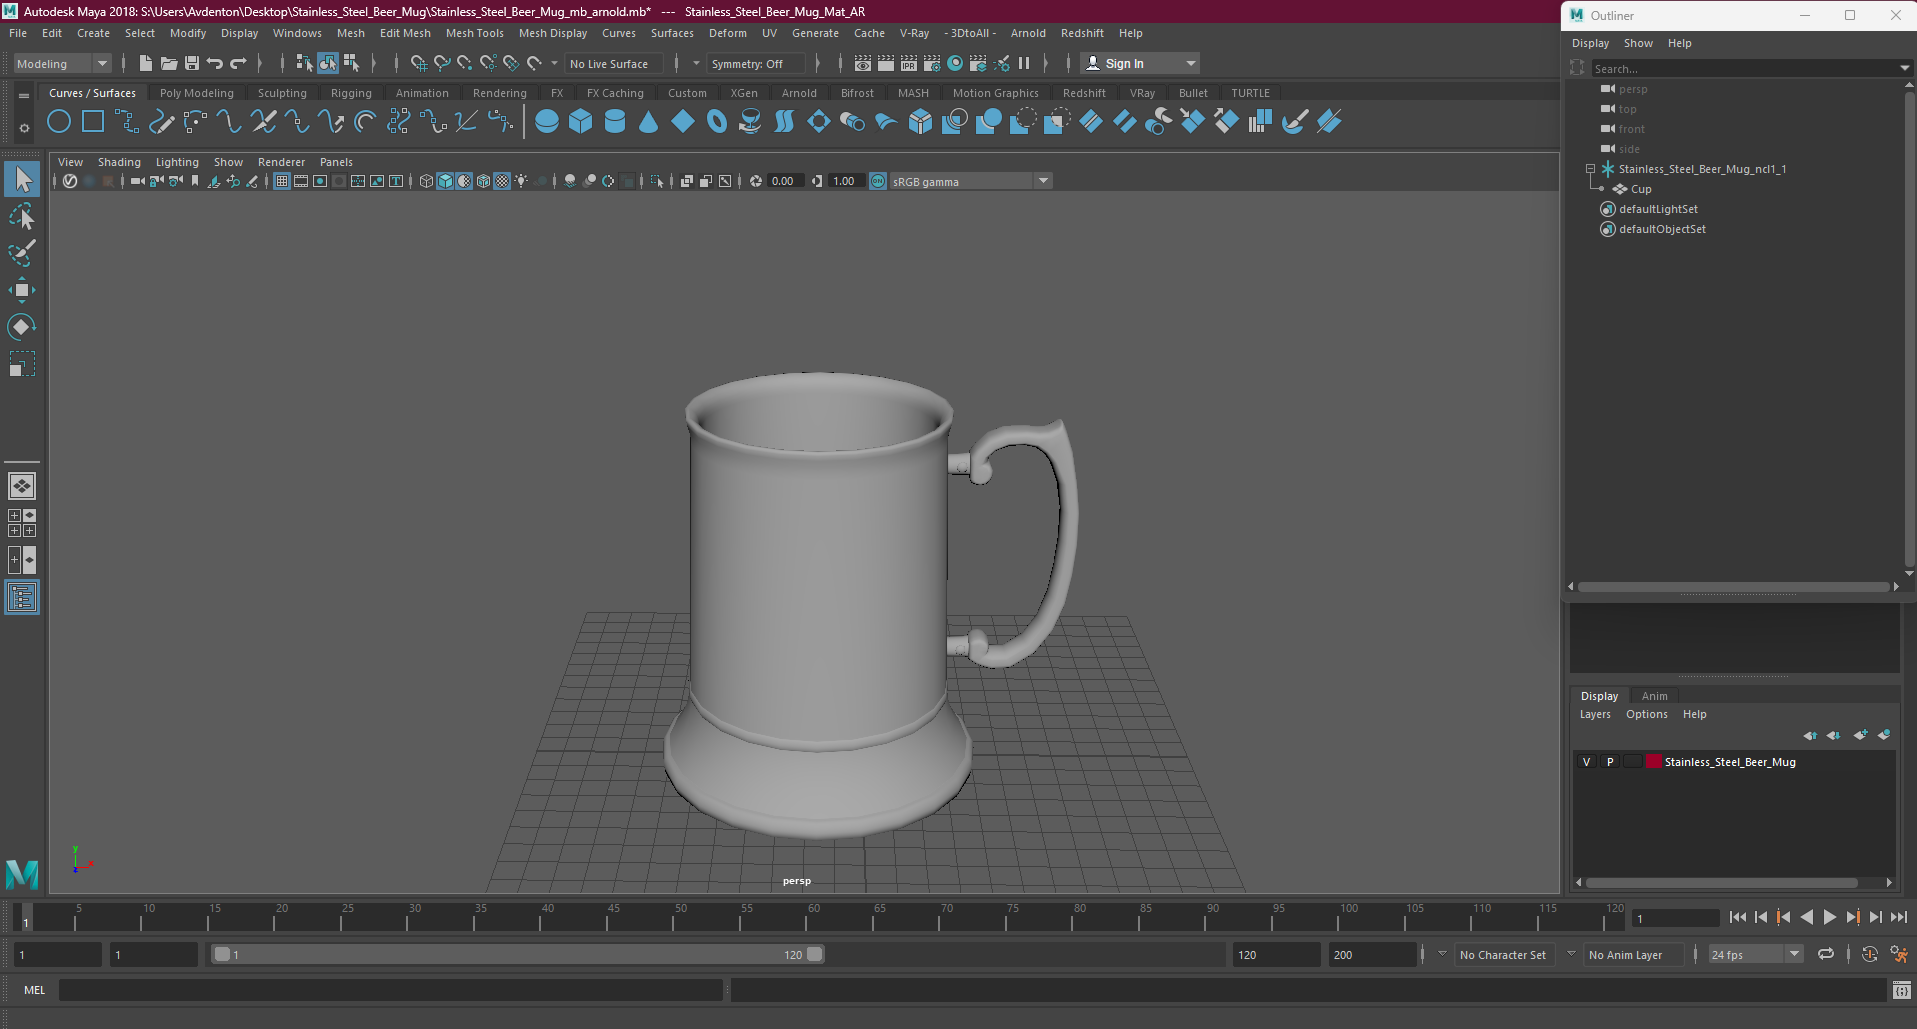
Task: Play animation forwards
Action: 1829,917
